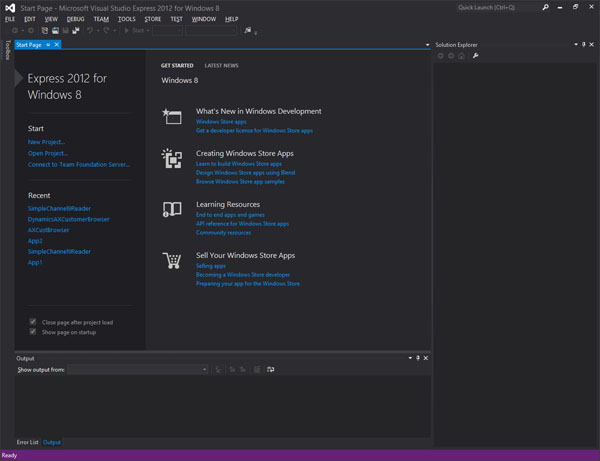600x461 pixels.
Task: Click the Save All toolbar icon
Action: pyautogui.click(x=76, y=31)
